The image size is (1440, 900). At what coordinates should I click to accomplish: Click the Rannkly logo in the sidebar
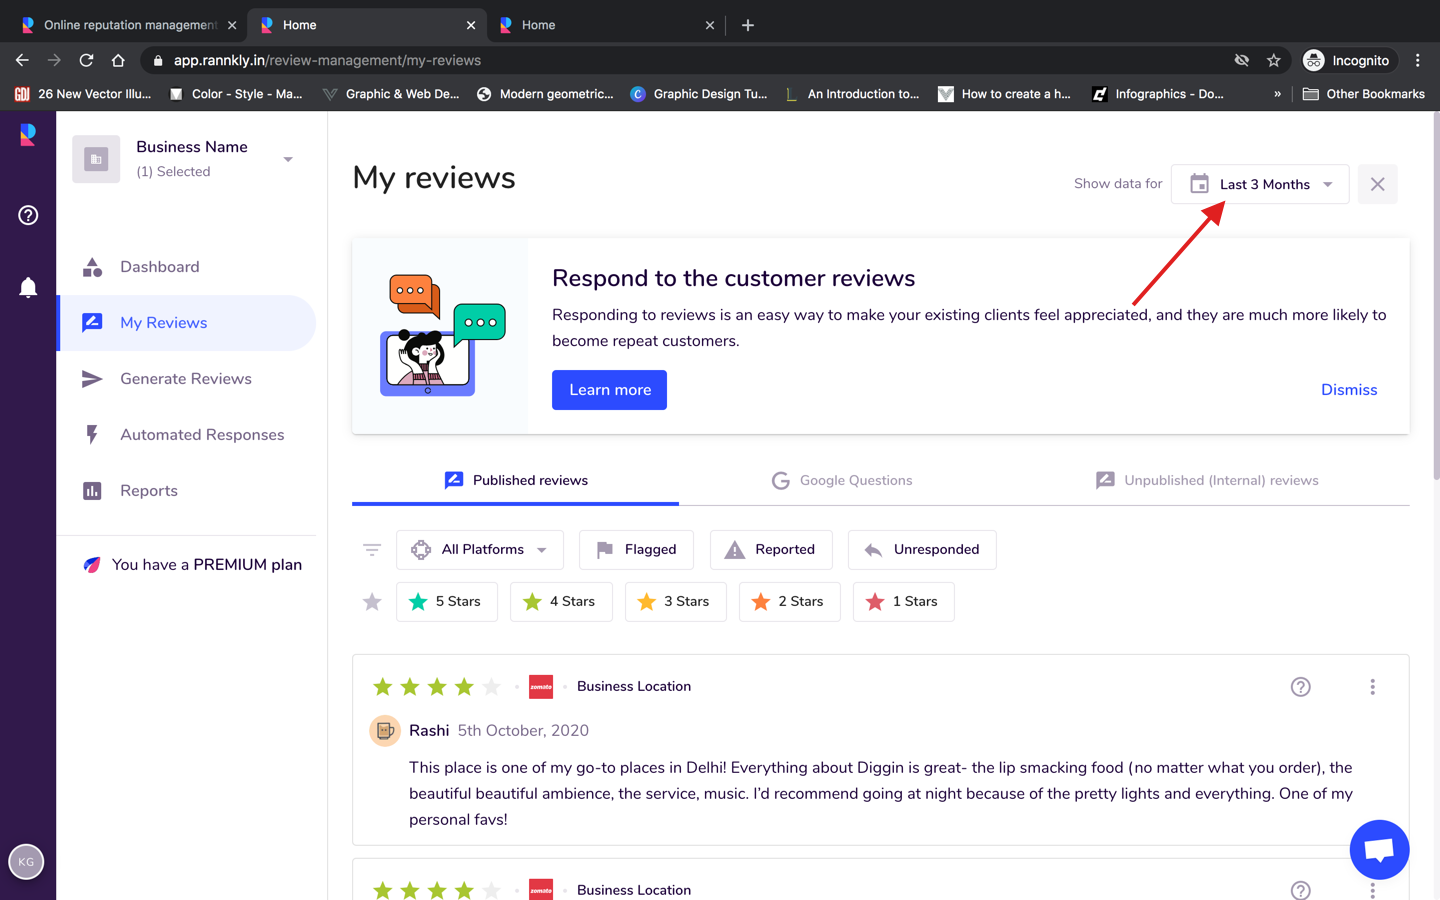tap(28, 135)
